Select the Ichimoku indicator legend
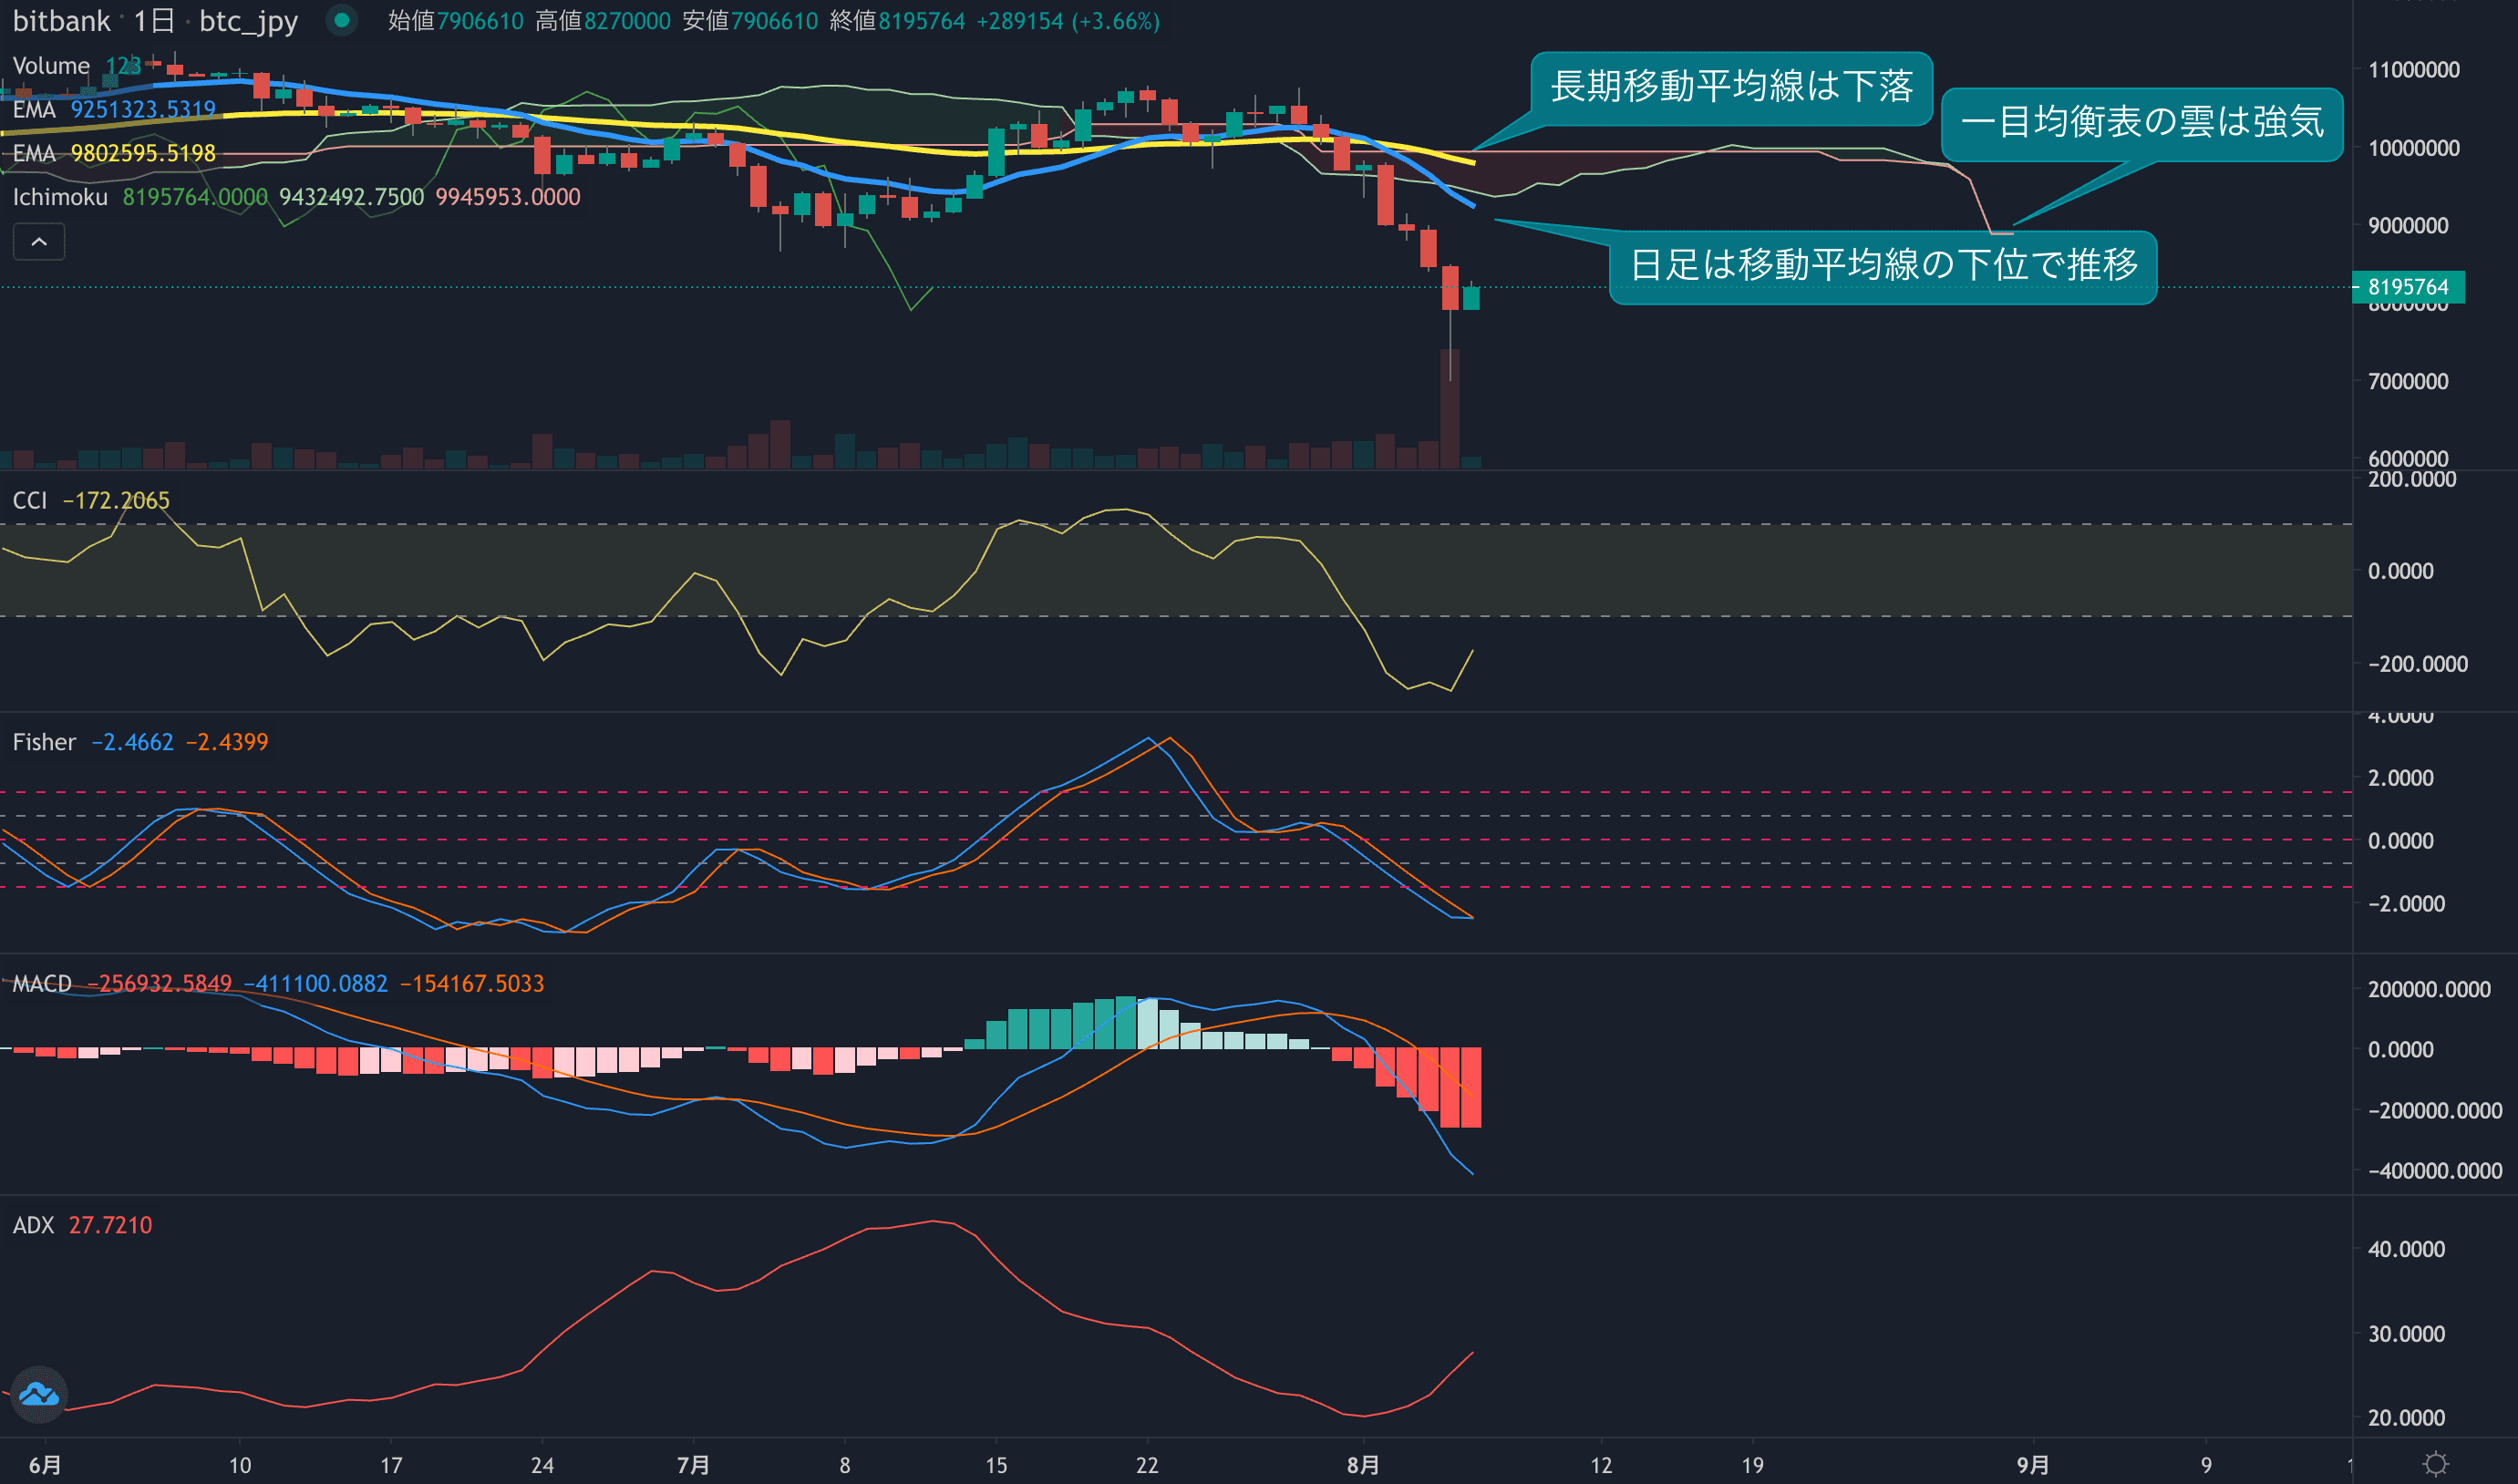 (60, 197)
